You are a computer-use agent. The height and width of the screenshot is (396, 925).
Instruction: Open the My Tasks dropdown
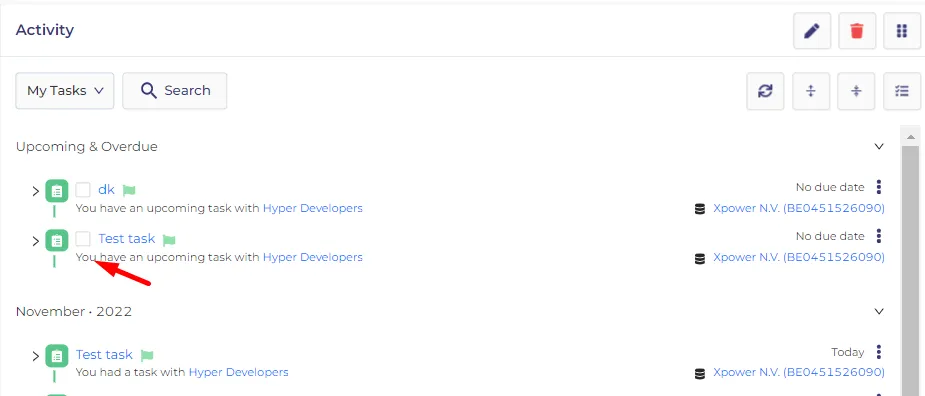coord(65,91)
